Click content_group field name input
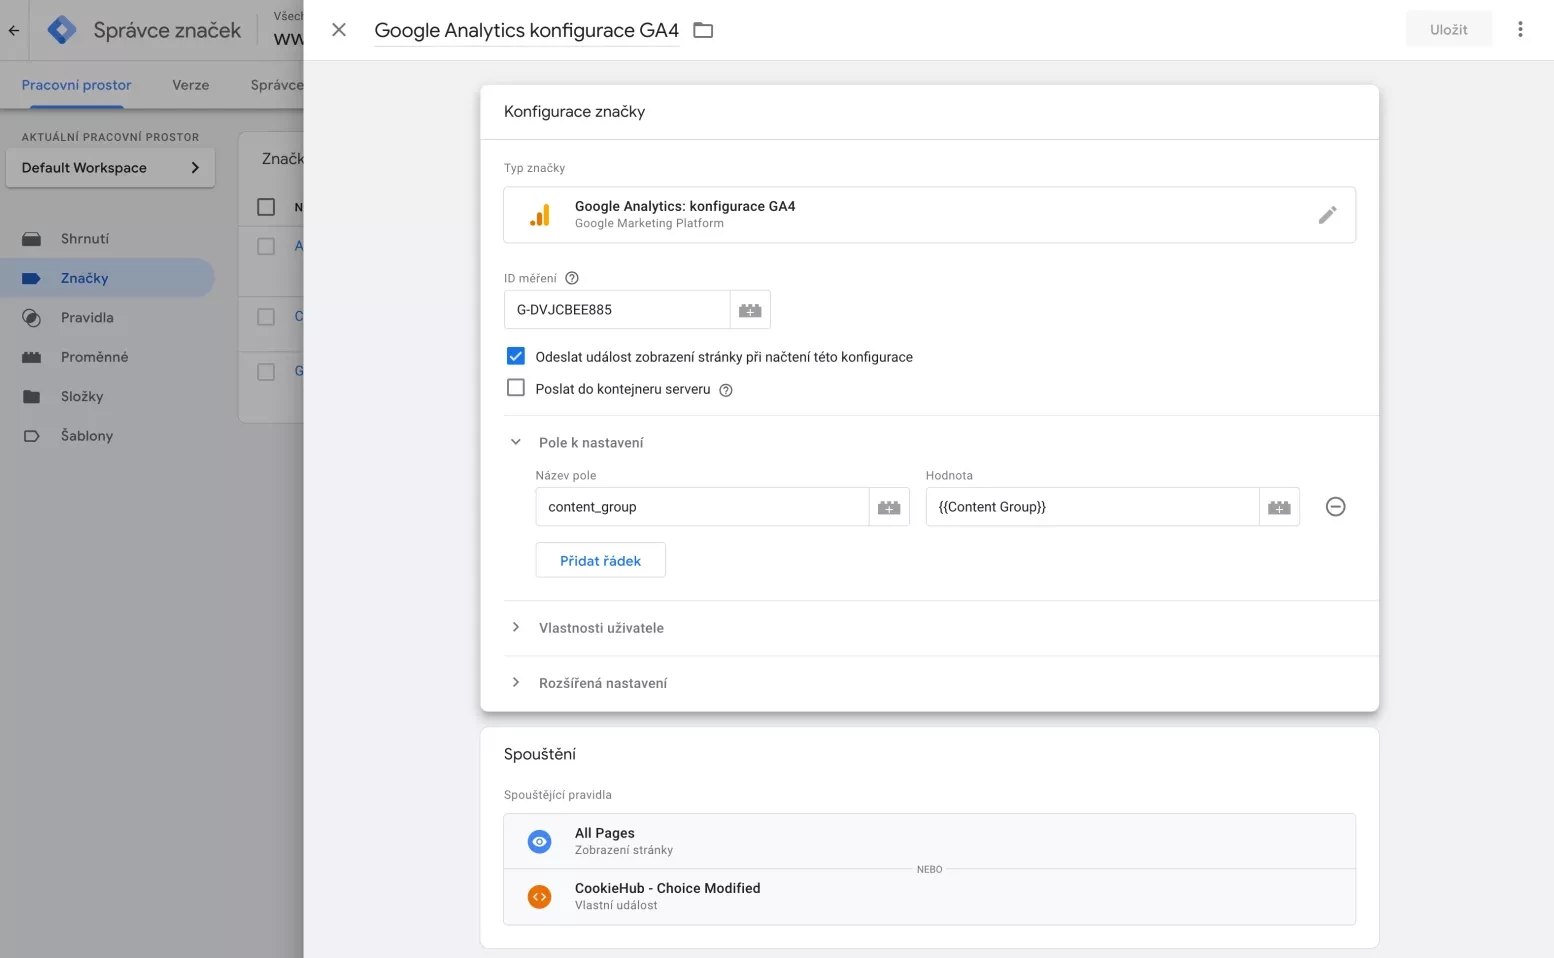Screen dimensions: 1554x958 tap(702, 507)
